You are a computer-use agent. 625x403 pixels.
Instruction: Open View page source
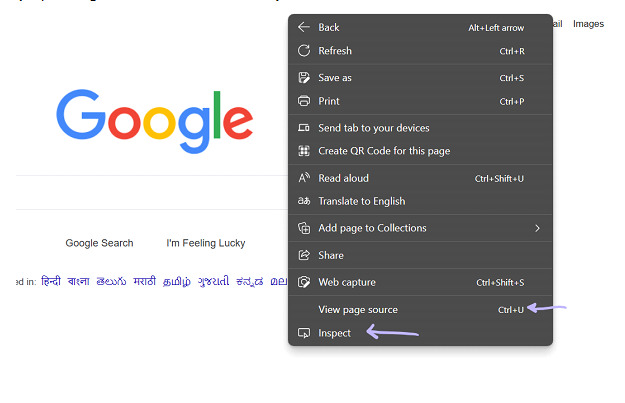tap(357, 310)
